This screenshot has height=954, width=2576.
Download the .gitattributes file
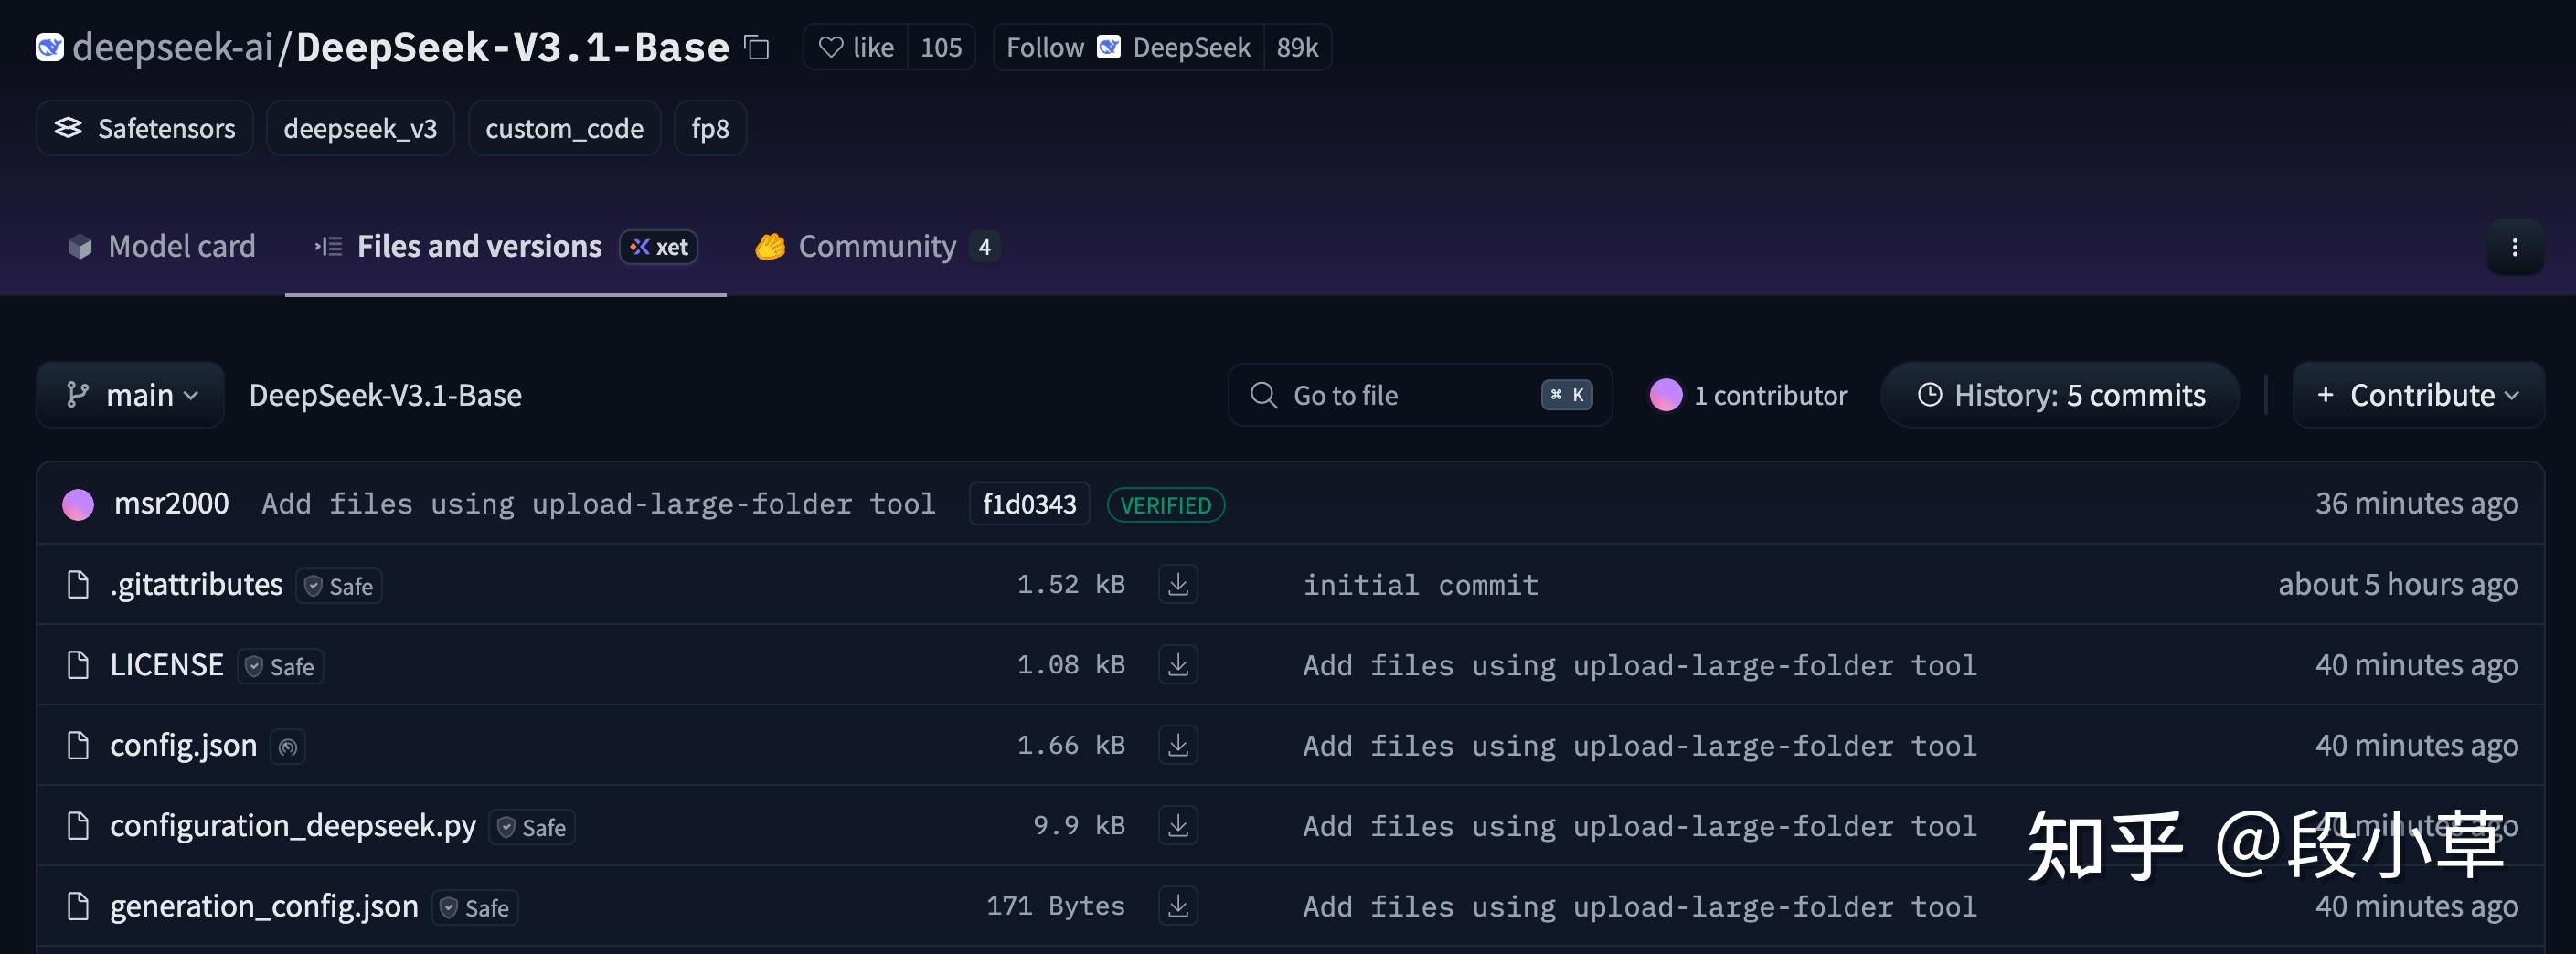(x=1178, y=584)
